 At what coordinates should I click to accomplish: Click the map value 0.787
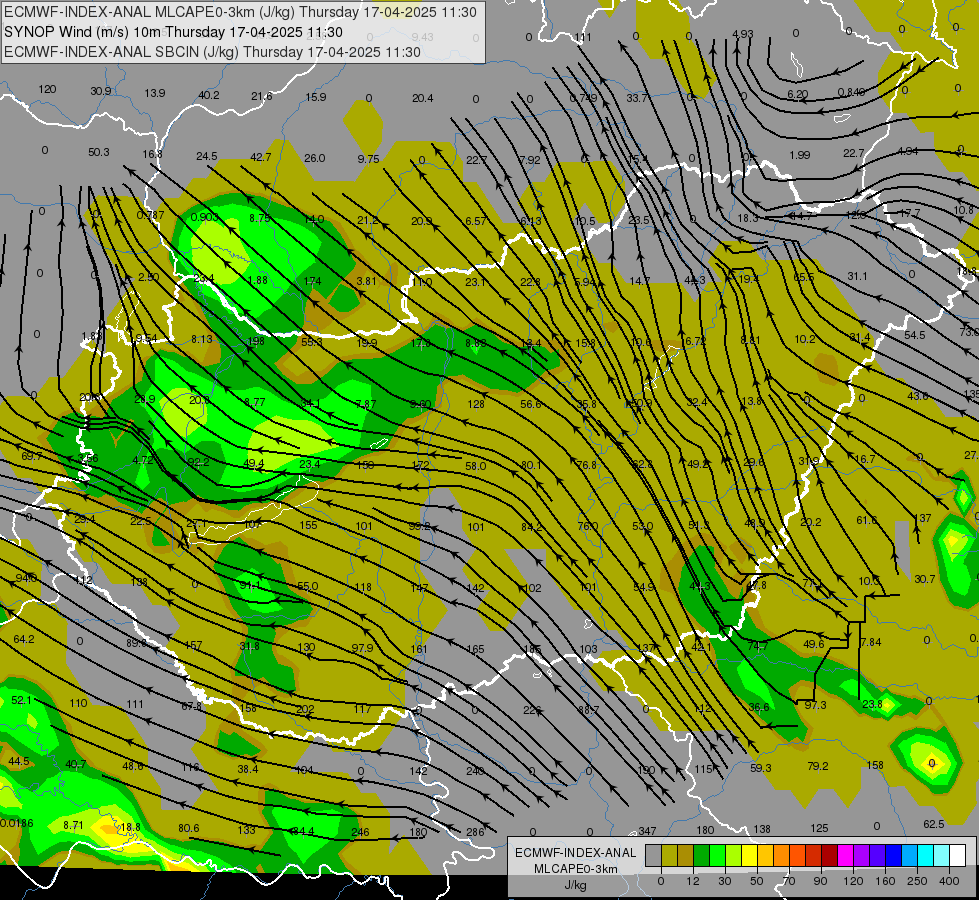tap(150, 215)
